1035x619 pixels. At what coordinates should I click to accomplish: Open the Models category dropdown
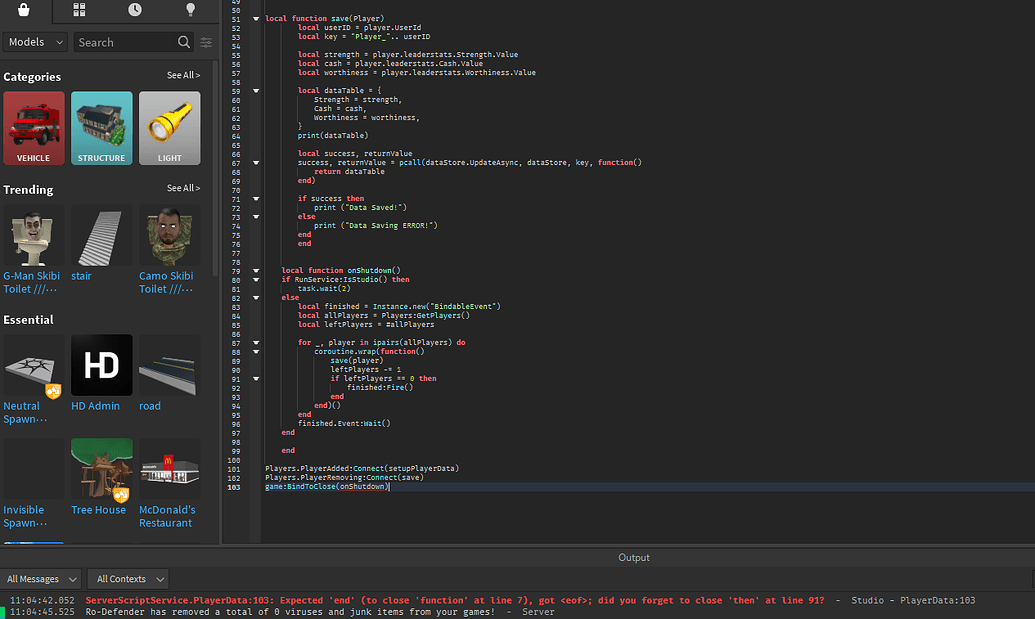pos(35,42)
